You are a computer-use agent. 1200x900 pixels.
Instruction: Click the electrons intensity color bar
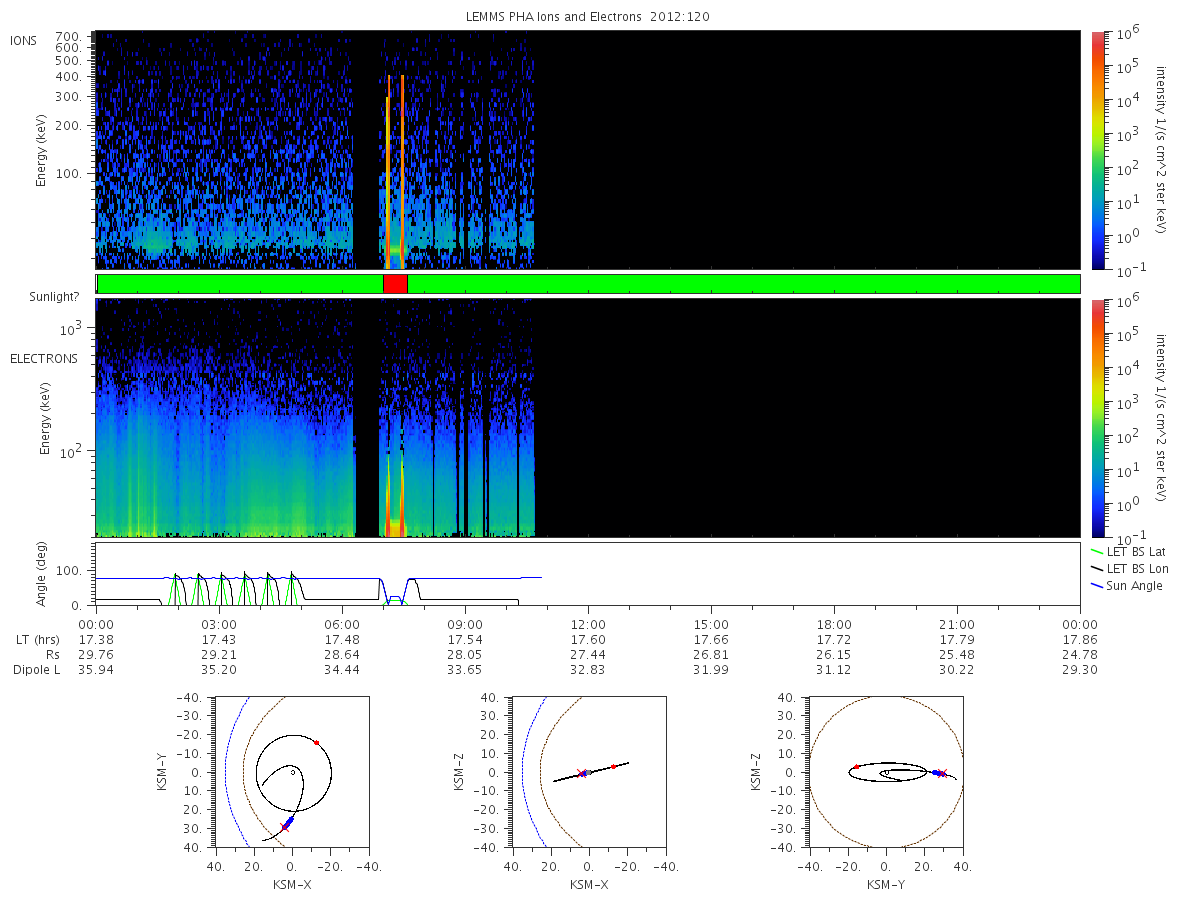tap(1097, 417)
